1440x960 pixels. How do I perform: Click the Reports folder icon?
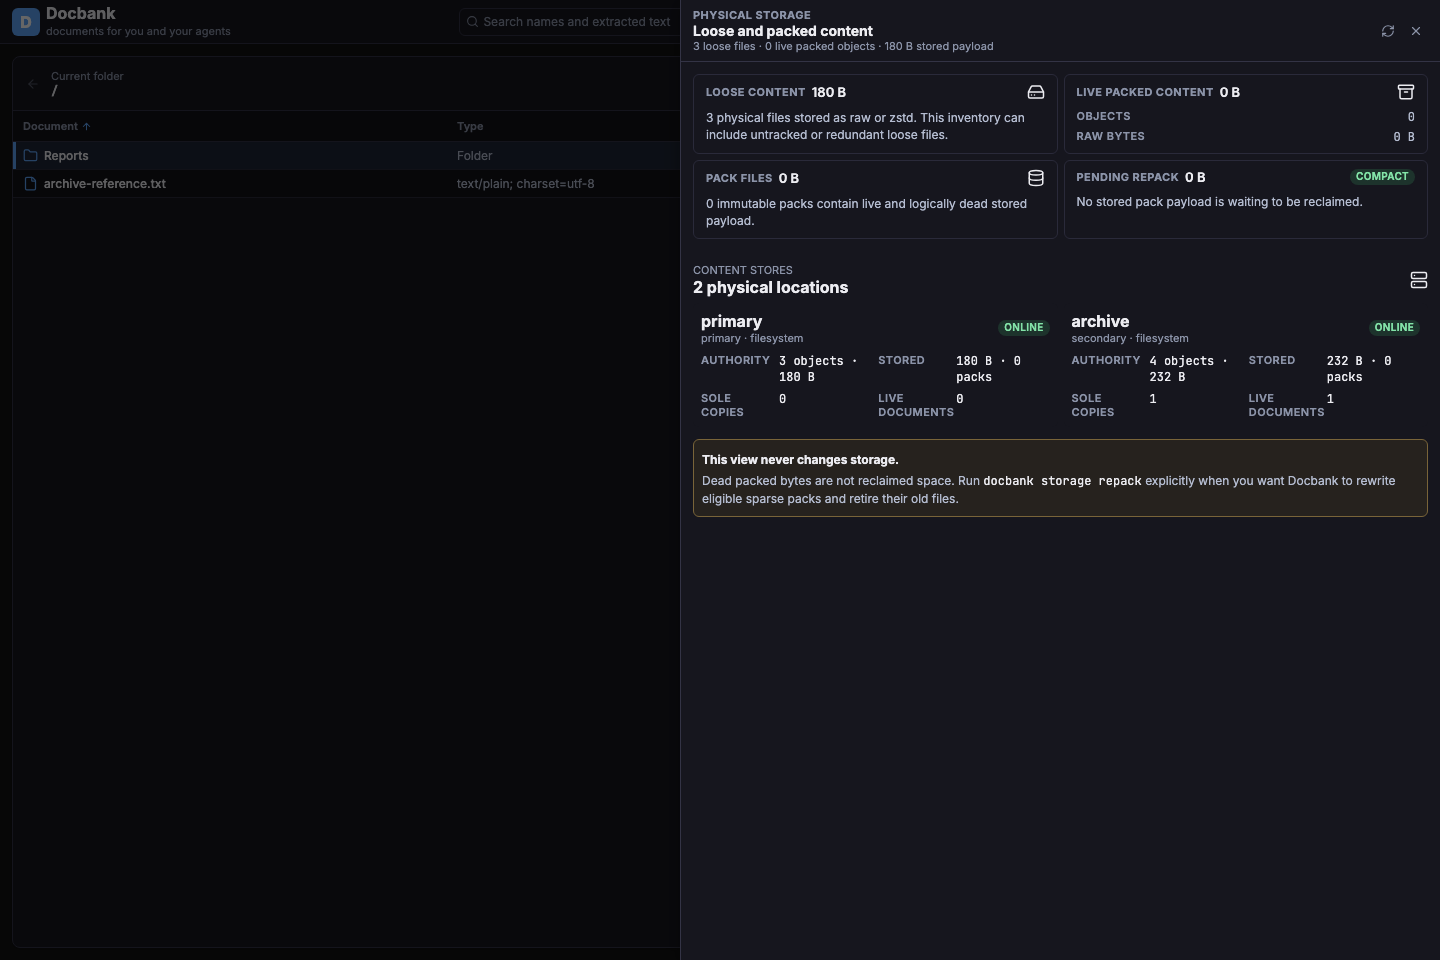click(30, 156)
